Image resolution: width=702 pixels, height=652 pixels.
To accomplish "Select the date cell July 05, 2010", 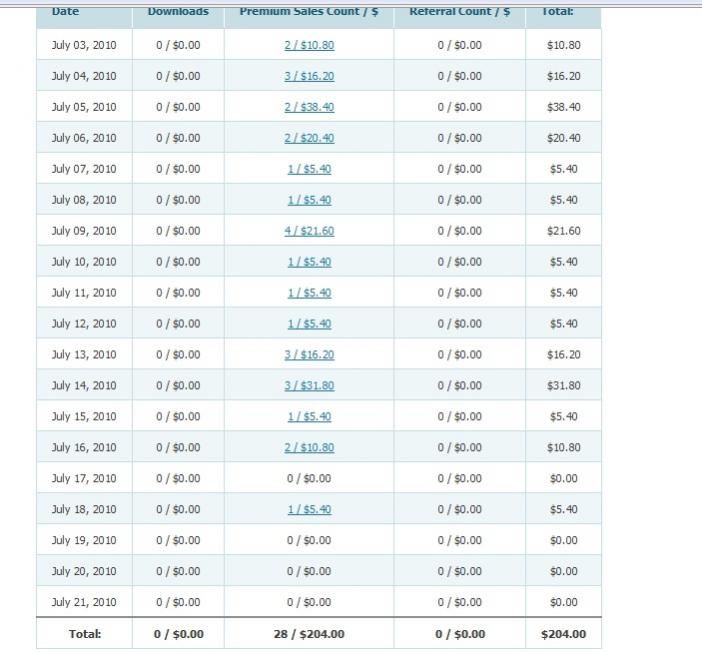I will pyautogui.click(x=84, y=107).
